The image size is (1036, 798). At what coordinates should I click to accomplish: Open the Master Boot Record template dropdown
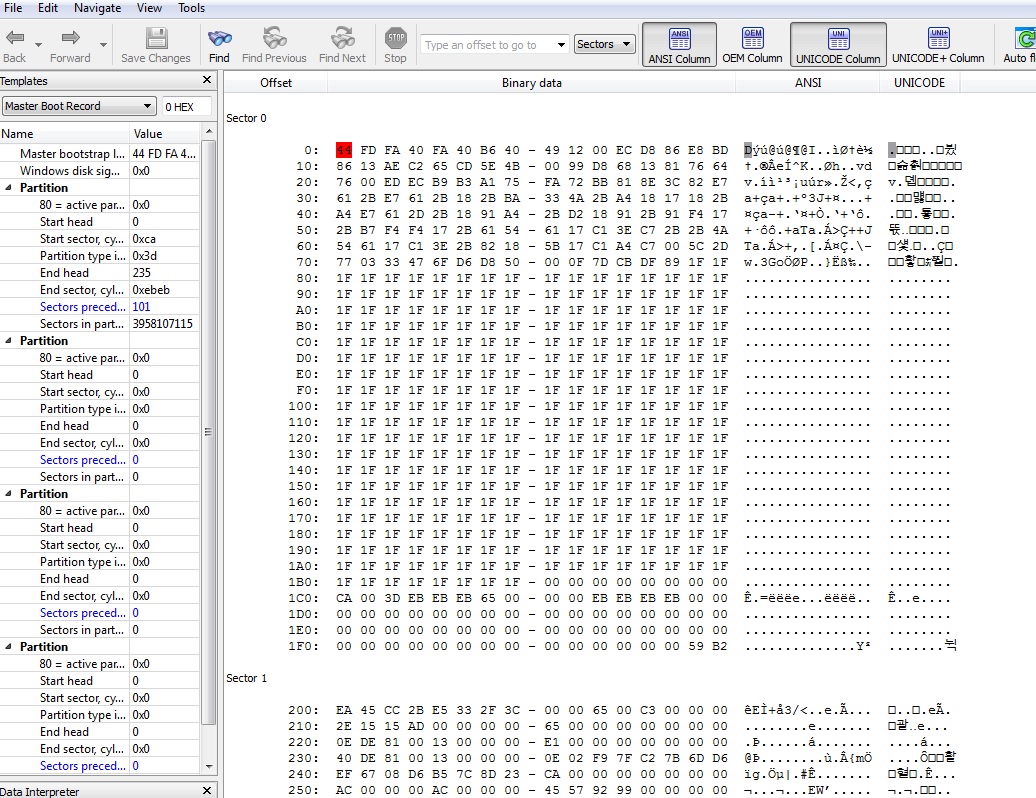(79, 106)
